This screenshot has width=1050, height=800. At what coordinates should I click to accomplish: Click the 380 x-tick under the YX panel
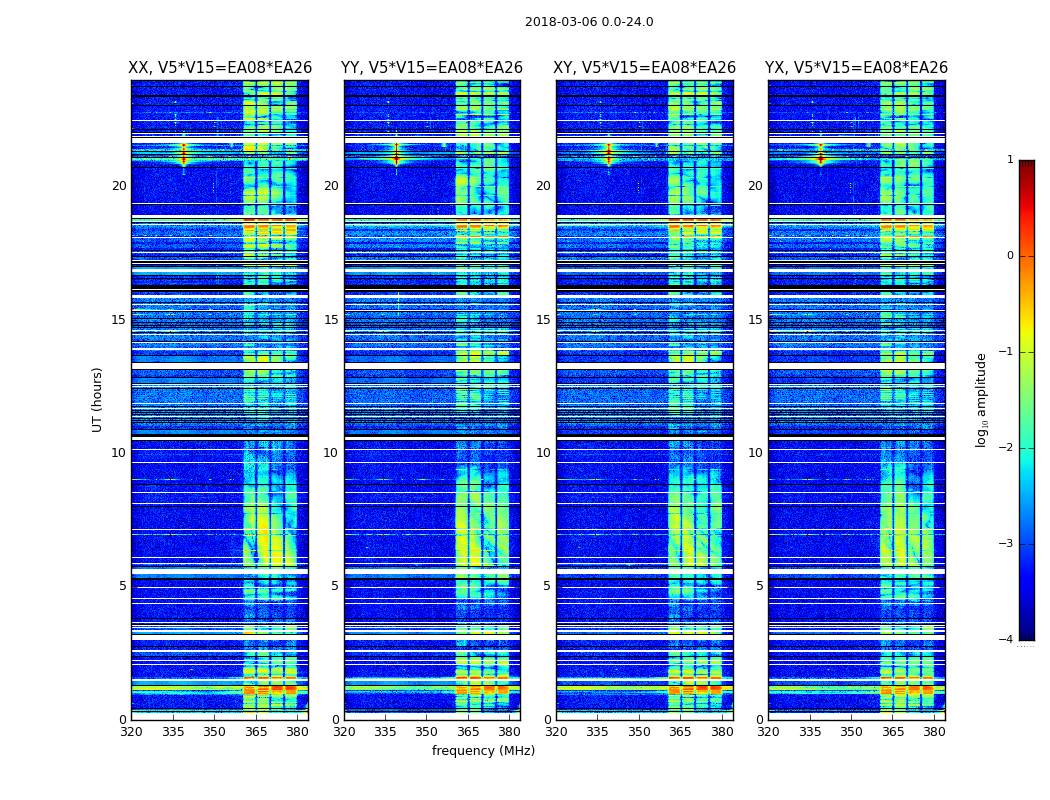(934, 732)
